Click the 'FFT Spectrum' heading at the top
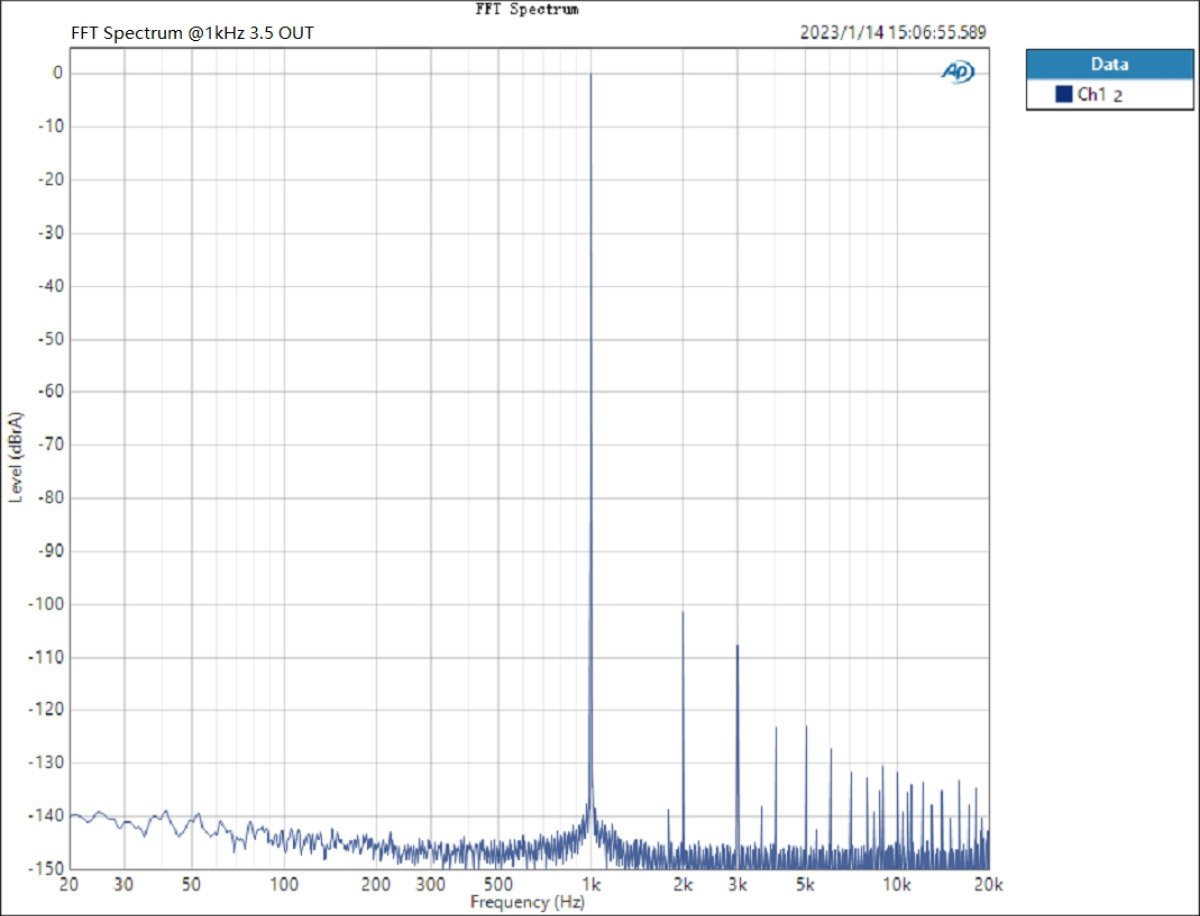1200x916 pixels. click(526, 9)
